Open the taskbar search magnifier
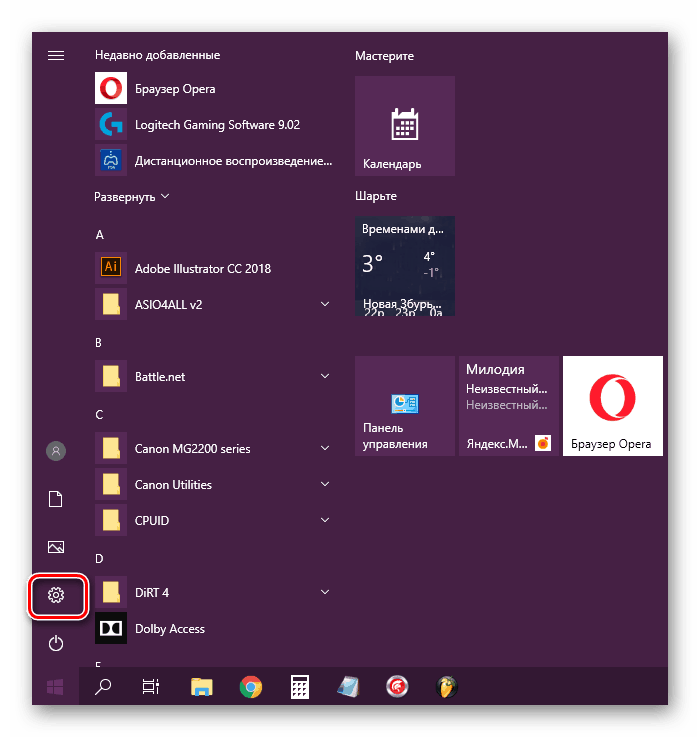The width and height of the screenshot is (700, 737). click(x=103, y=687)
